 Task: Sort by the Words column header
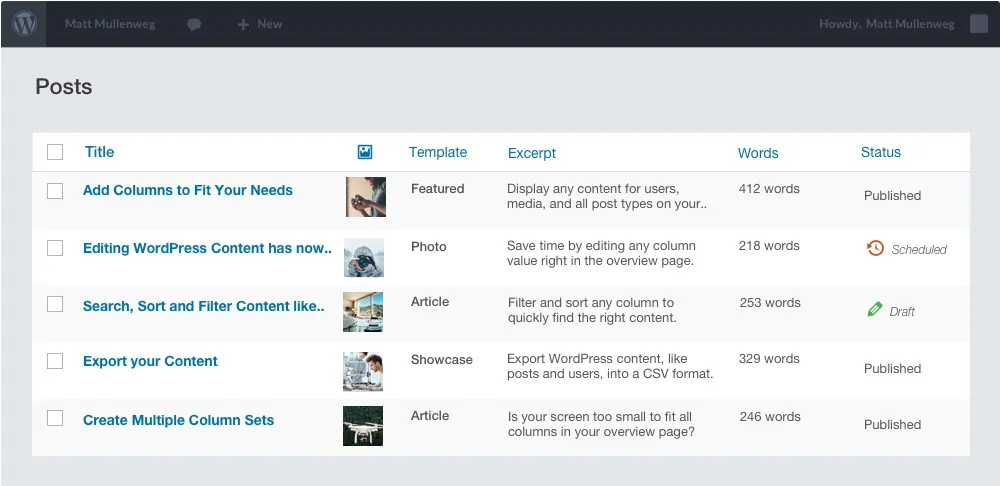[x=757, y=153]
